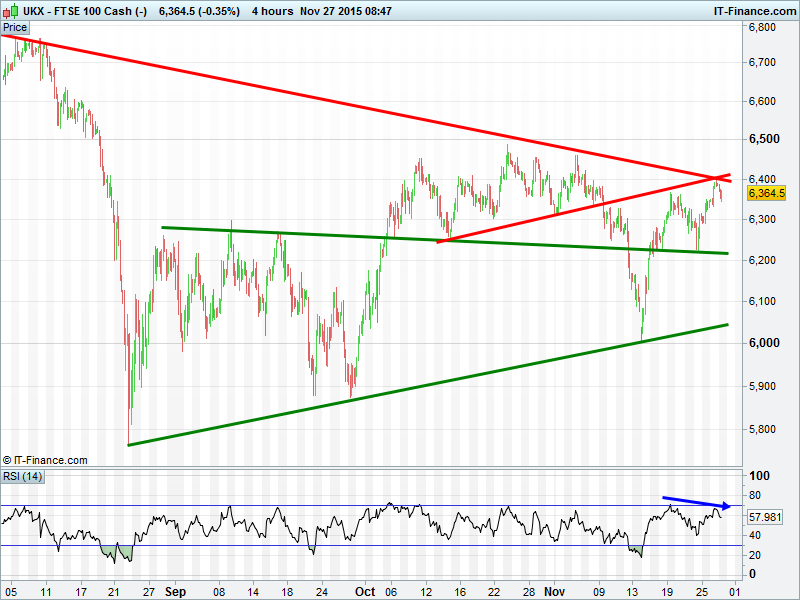Screen dimensions: 800x600
Task: Click the 25 date label on time axis
Action: coord(702,592)
